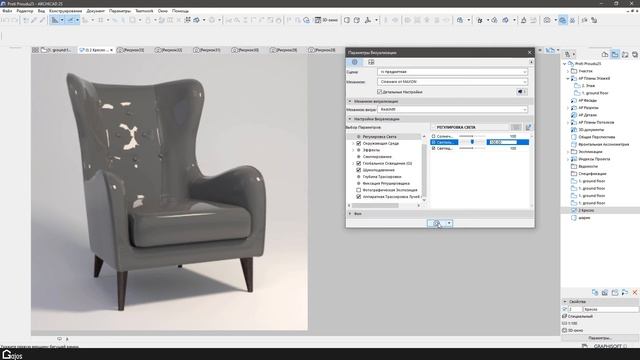The height and width of the screenshot is (360, 640).
Task: Expand the Участок folder in navigator
Action: pyautogui.click(x=568, y=71)
